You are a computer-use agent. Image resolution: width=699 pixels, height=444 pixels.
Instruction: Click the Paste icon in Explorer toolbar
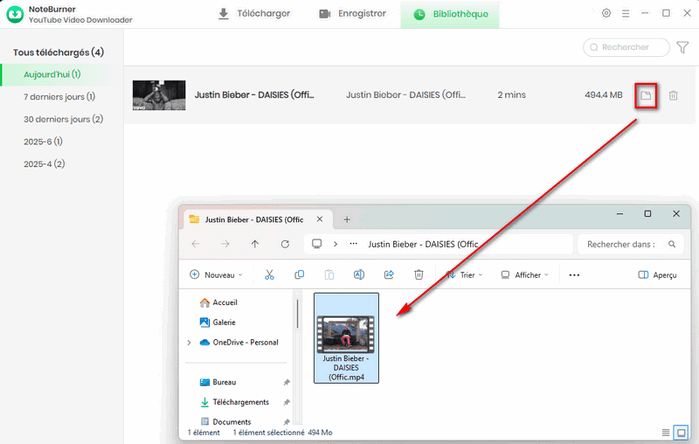[329, 275]
